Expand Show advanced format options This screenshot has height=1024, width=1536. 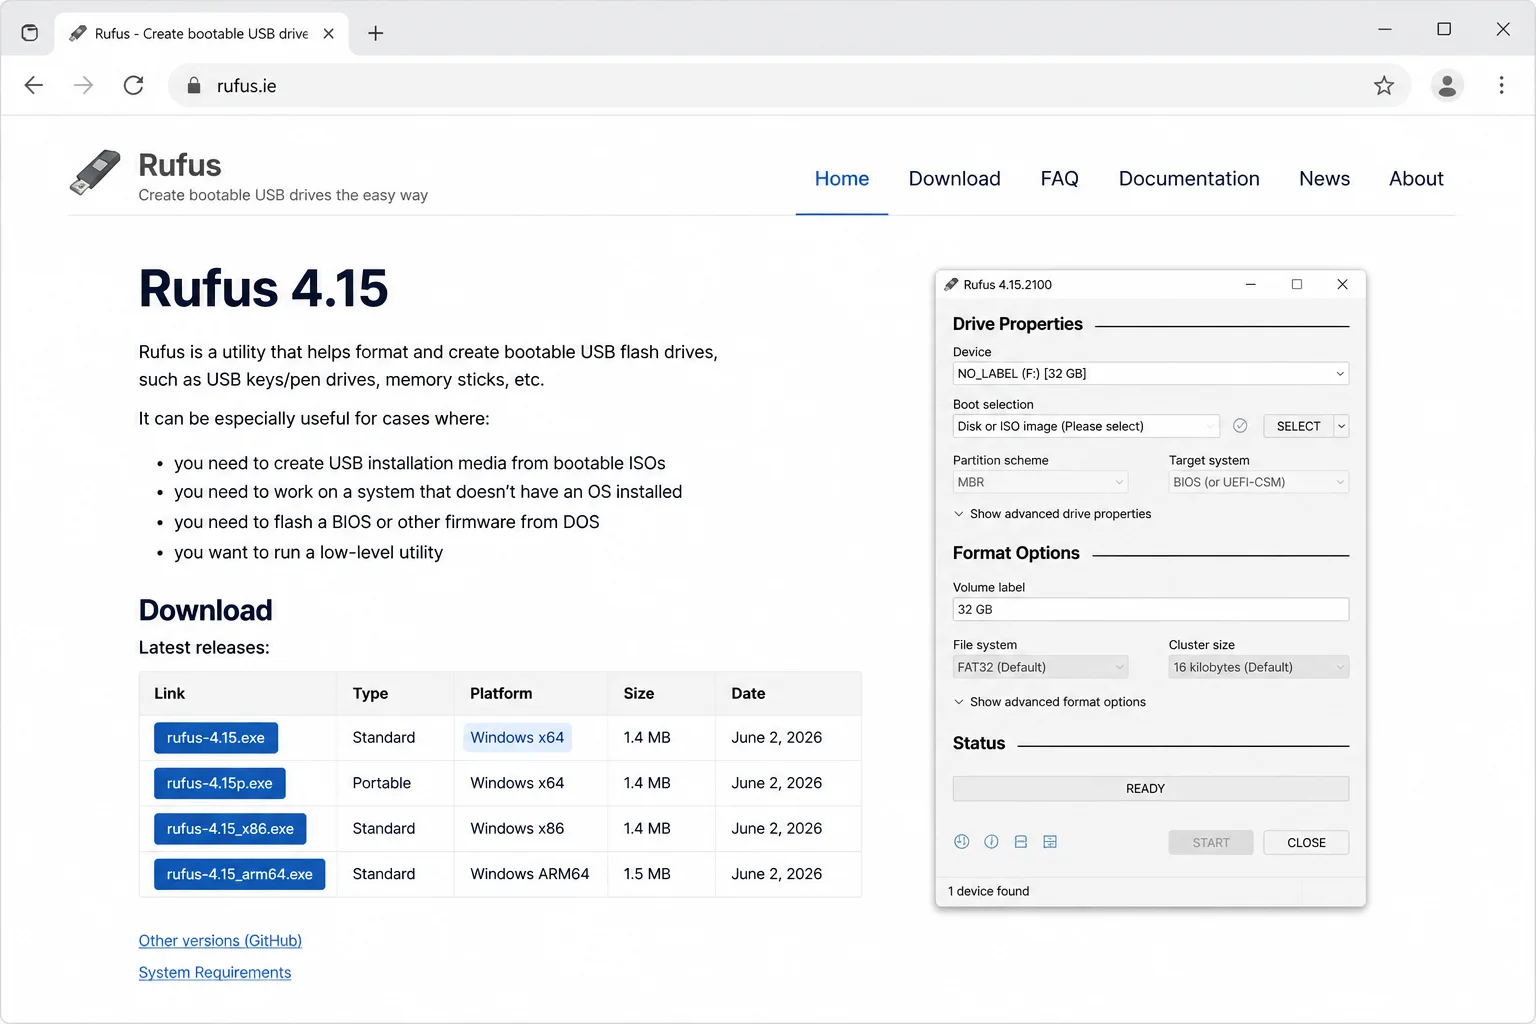coord(1049,702)
